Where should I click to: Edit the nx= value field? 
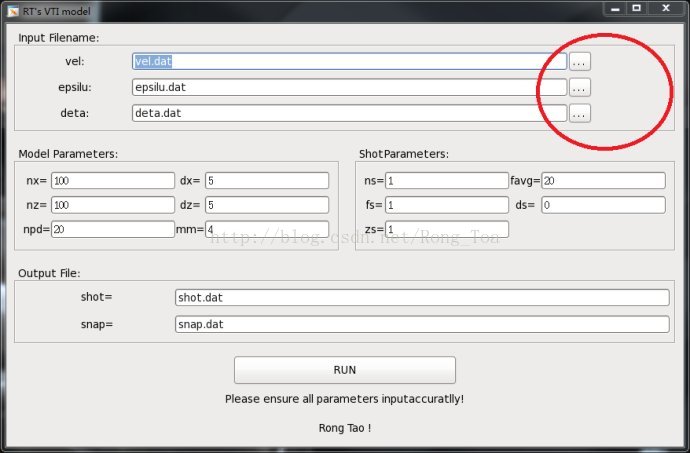(x=113, y=180)
